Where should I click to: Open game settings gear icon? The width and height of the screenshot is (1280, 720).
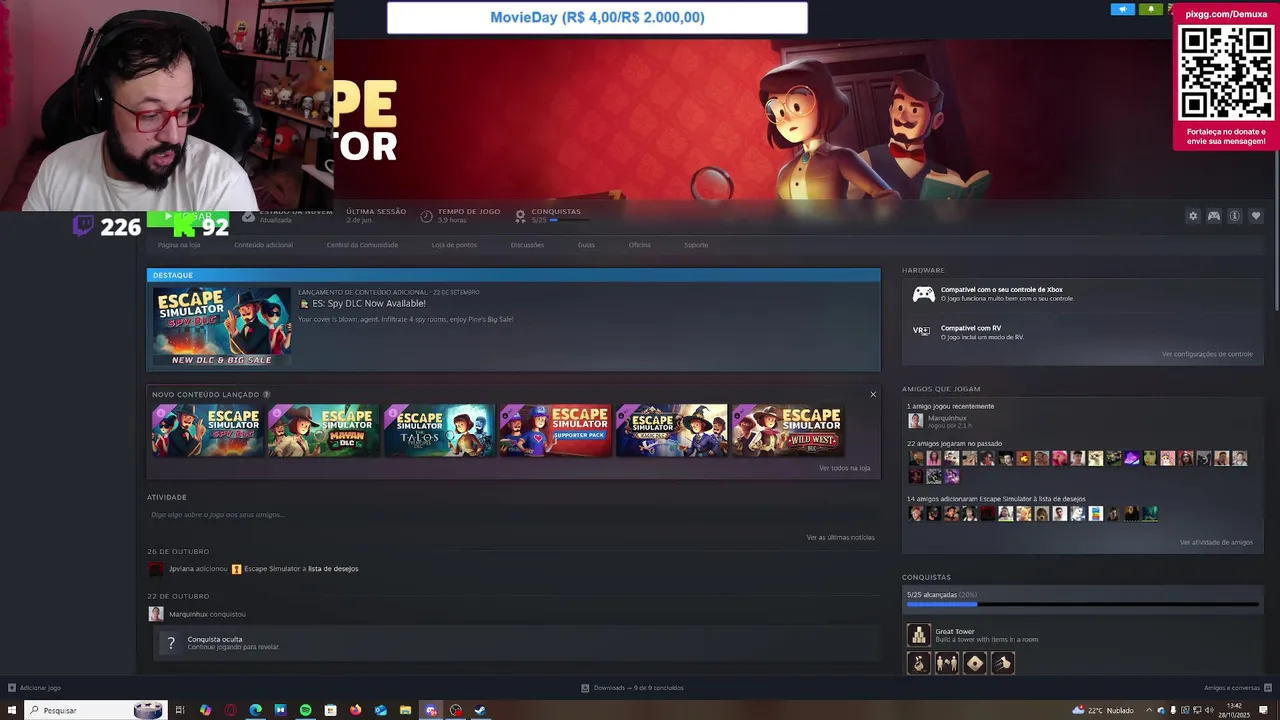(1193, 216)
